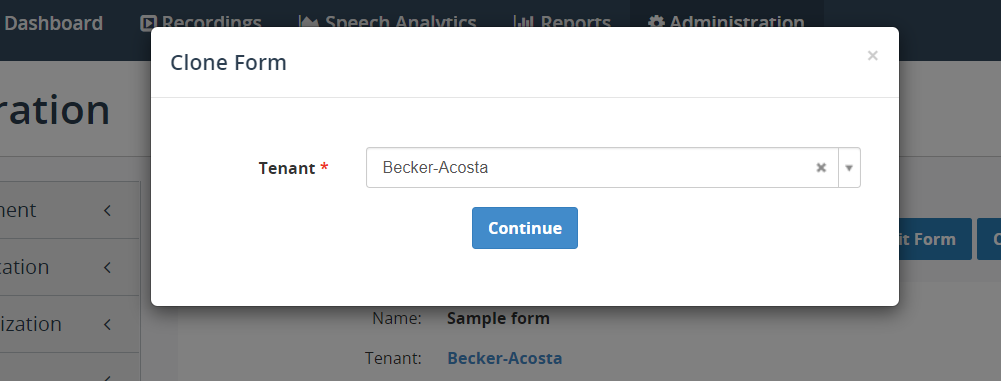
Task: Expand the sidebar chevron beside 'ment'
Action: (x=107, y=210)
